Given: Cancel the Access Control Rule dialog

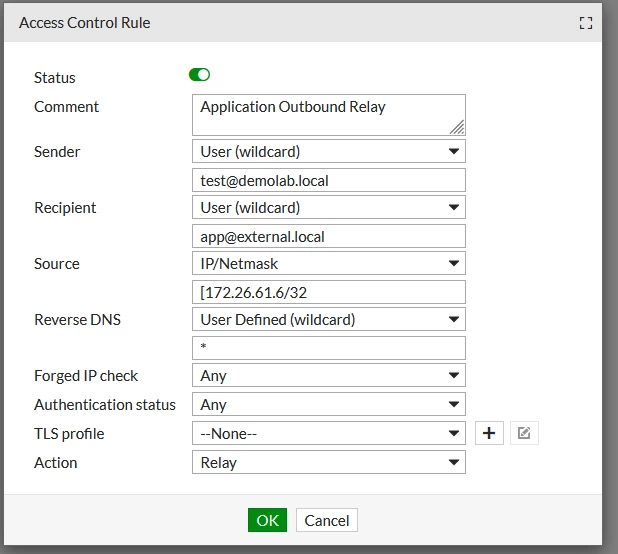Looking at the screenshot, I should (x=327, y=520).
